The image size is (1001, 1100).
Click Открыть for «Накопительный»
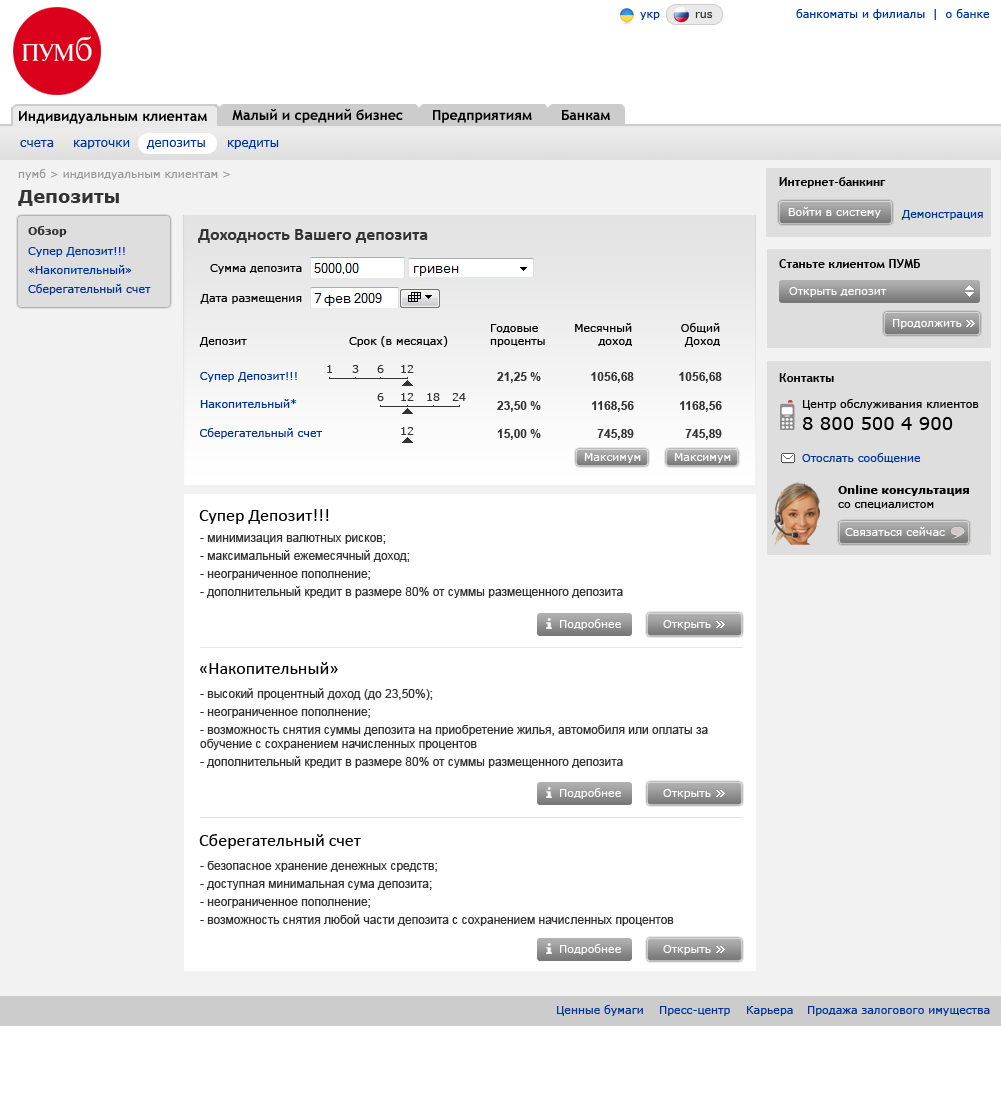[694, 793]
